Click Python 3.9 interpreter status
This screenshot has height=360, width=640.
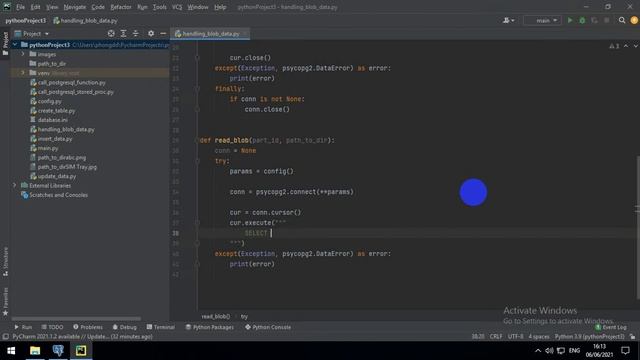[x=589, y=337]
